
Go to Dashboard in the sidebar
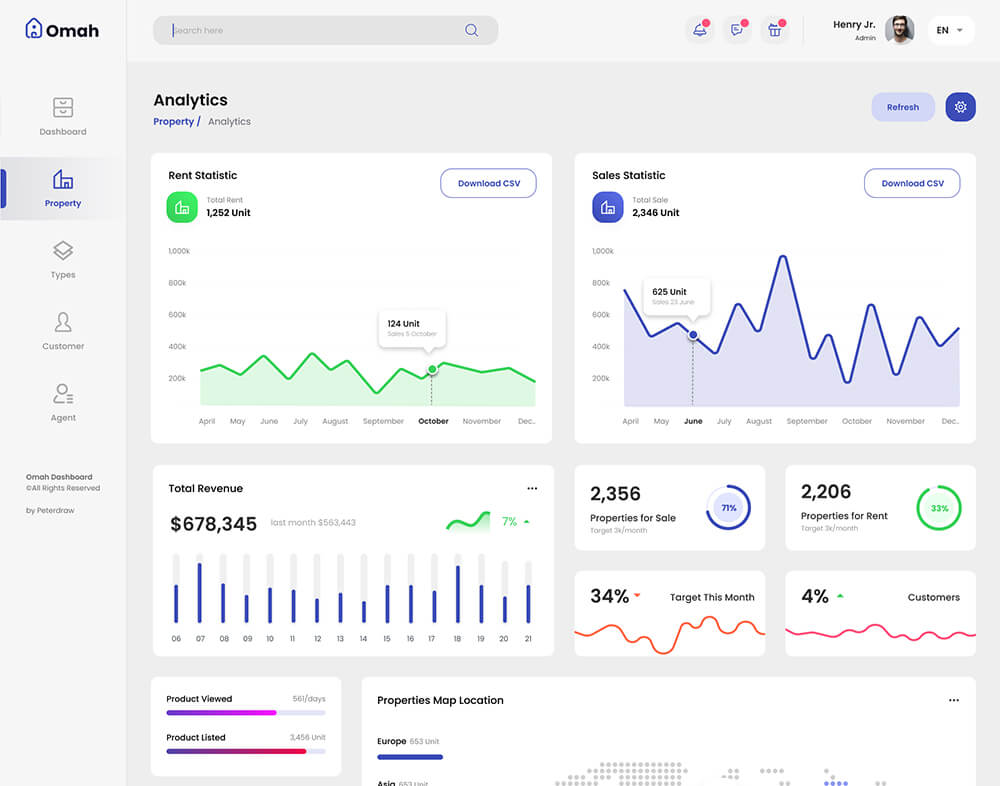(x=63, y=116)
